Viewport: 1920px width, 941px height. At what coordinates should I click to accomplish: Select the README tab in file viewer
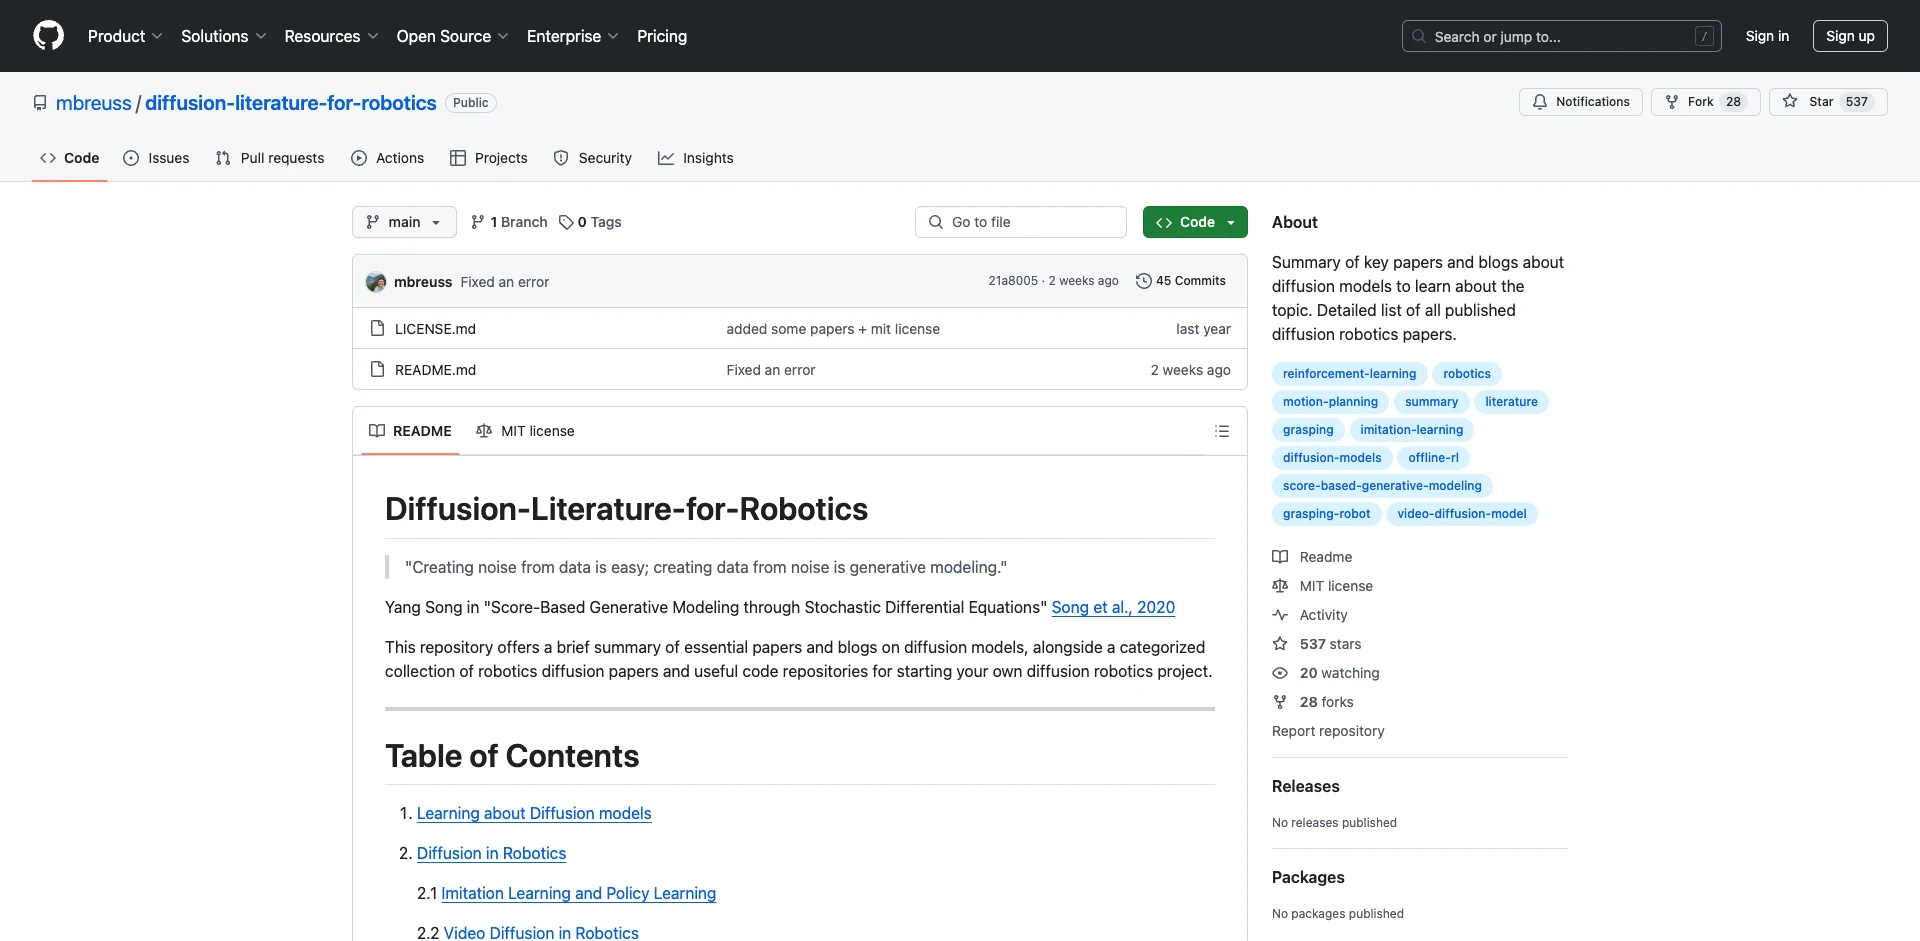click(x=410, y=431)
